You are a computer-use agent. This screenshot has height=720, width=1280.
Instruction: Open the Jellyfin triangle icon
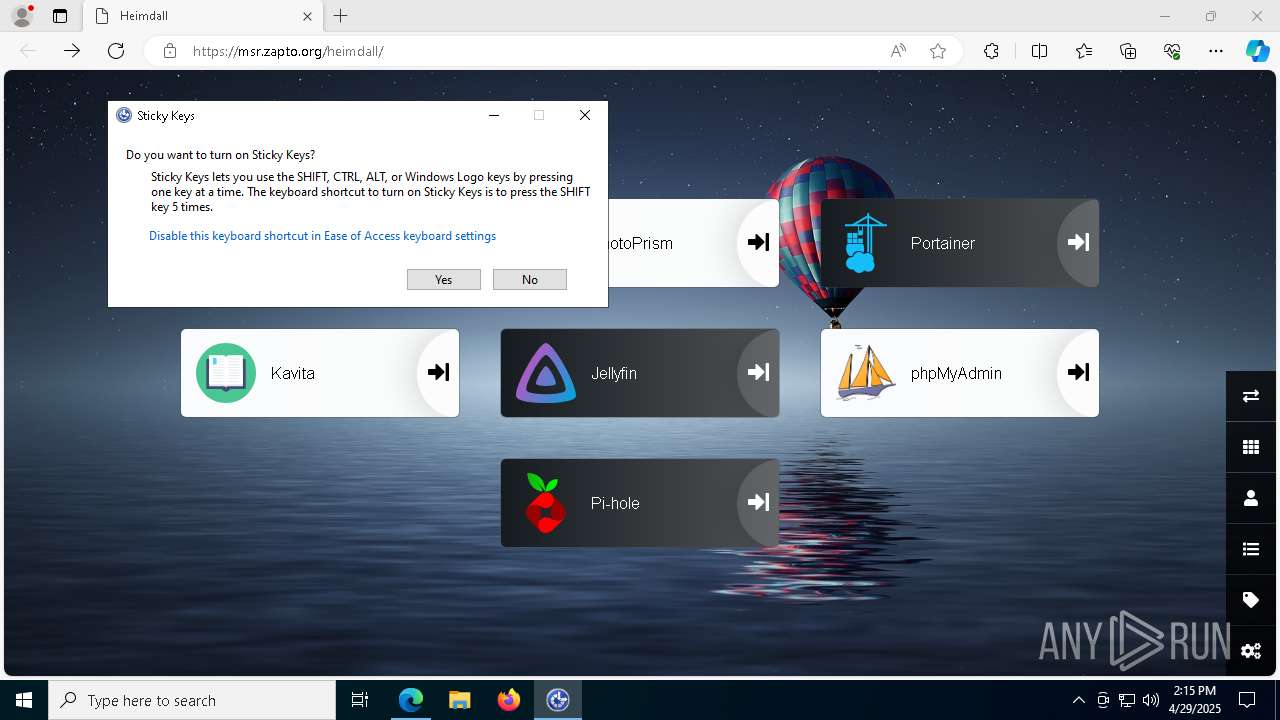[546, 373]
